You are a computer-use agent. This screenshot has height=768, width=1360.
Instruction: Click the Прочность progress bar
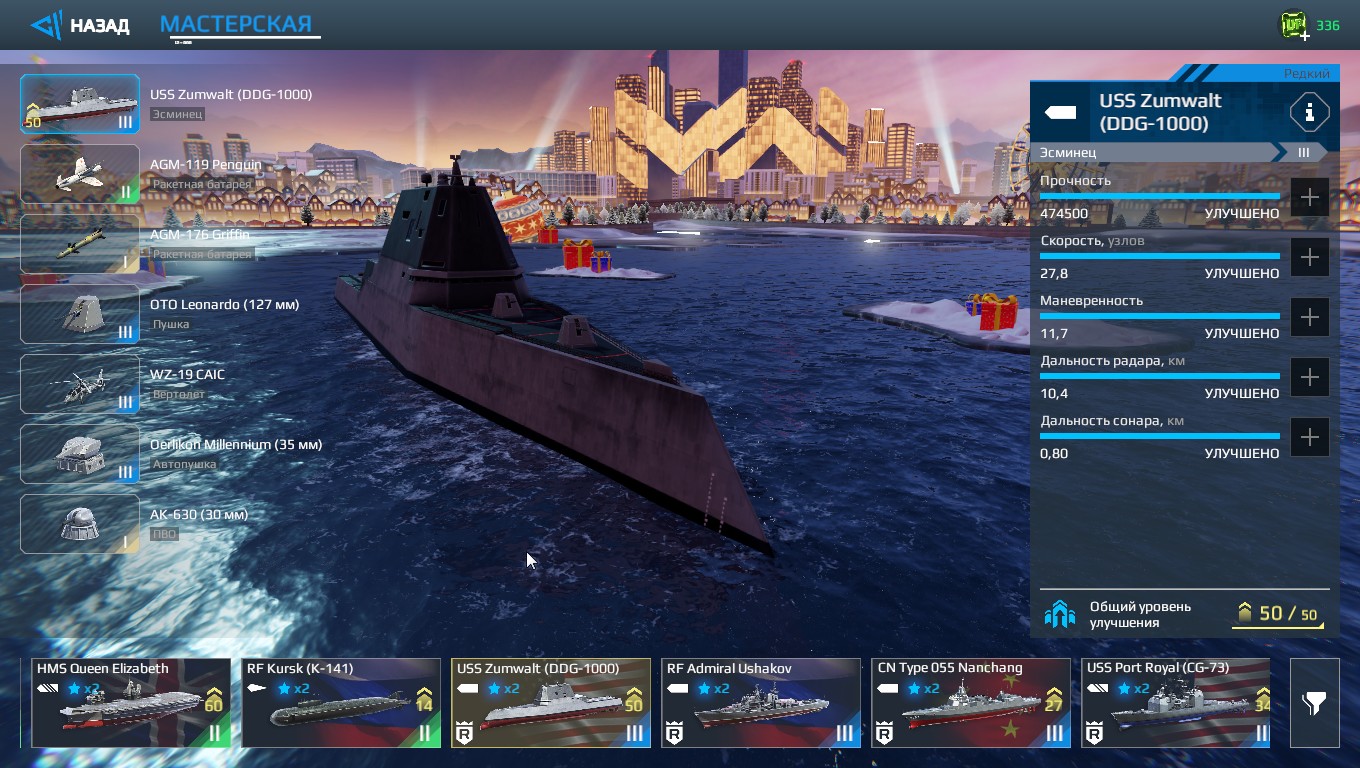1160,196
